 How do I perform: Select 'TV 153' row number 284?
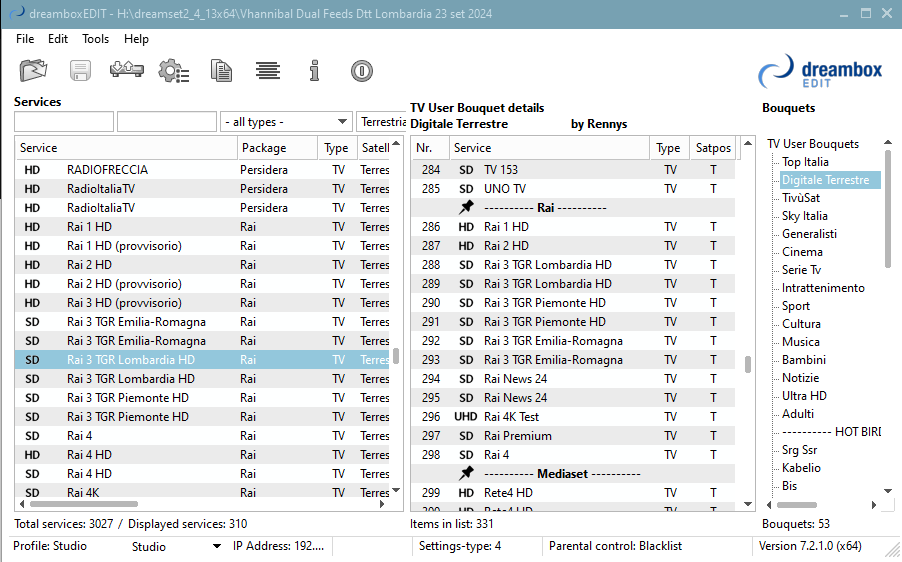pyautogui.click(x=573, y=170)
